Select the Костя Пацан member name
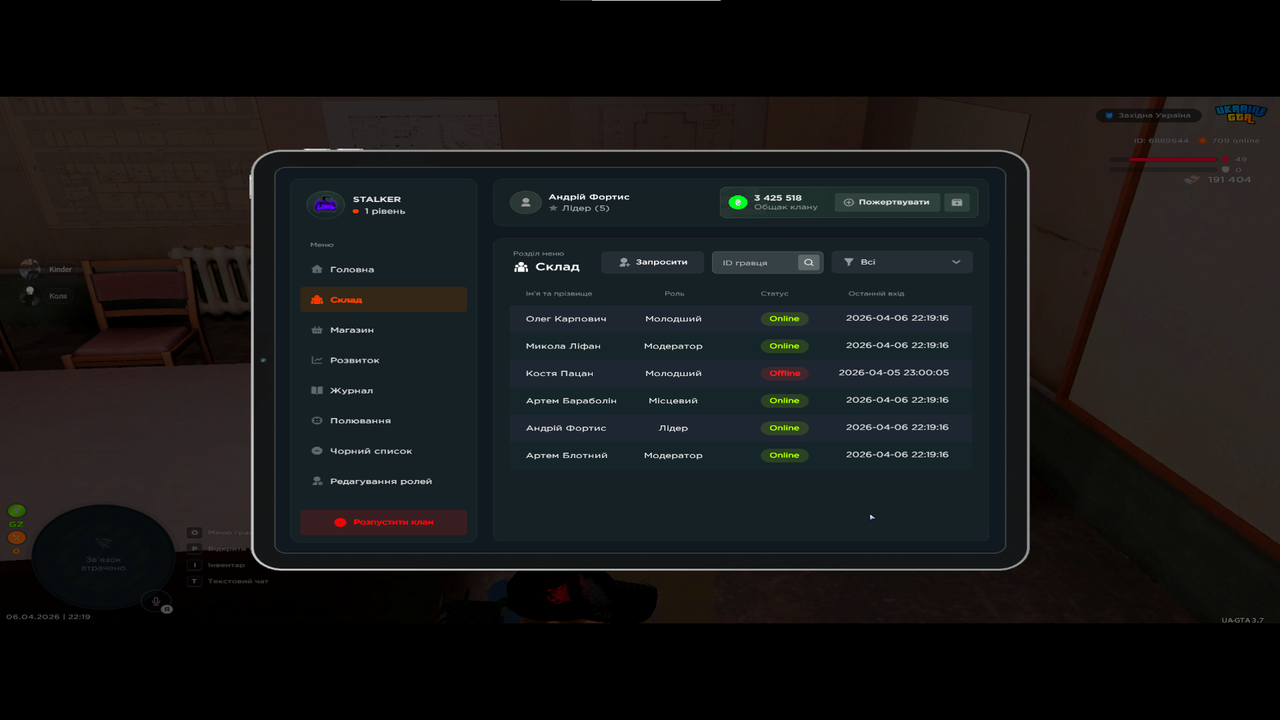1280x720 pixels. pyautogui.click(x=559, y=373)
